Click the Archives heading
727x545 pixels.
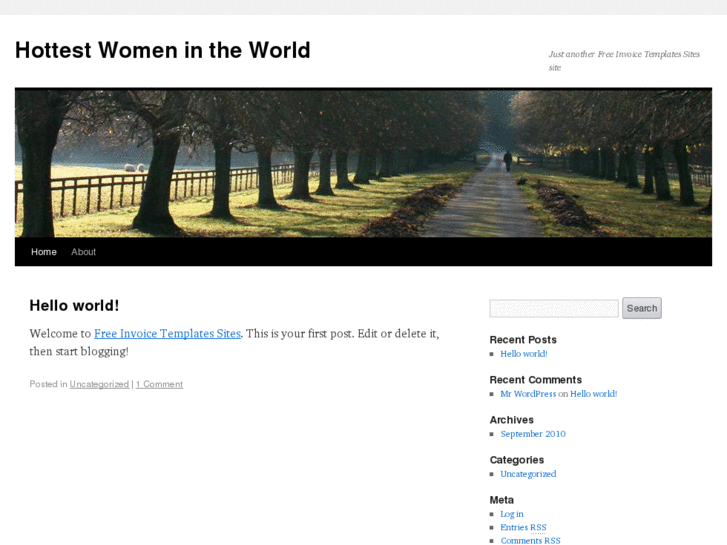tap(511, 420)
